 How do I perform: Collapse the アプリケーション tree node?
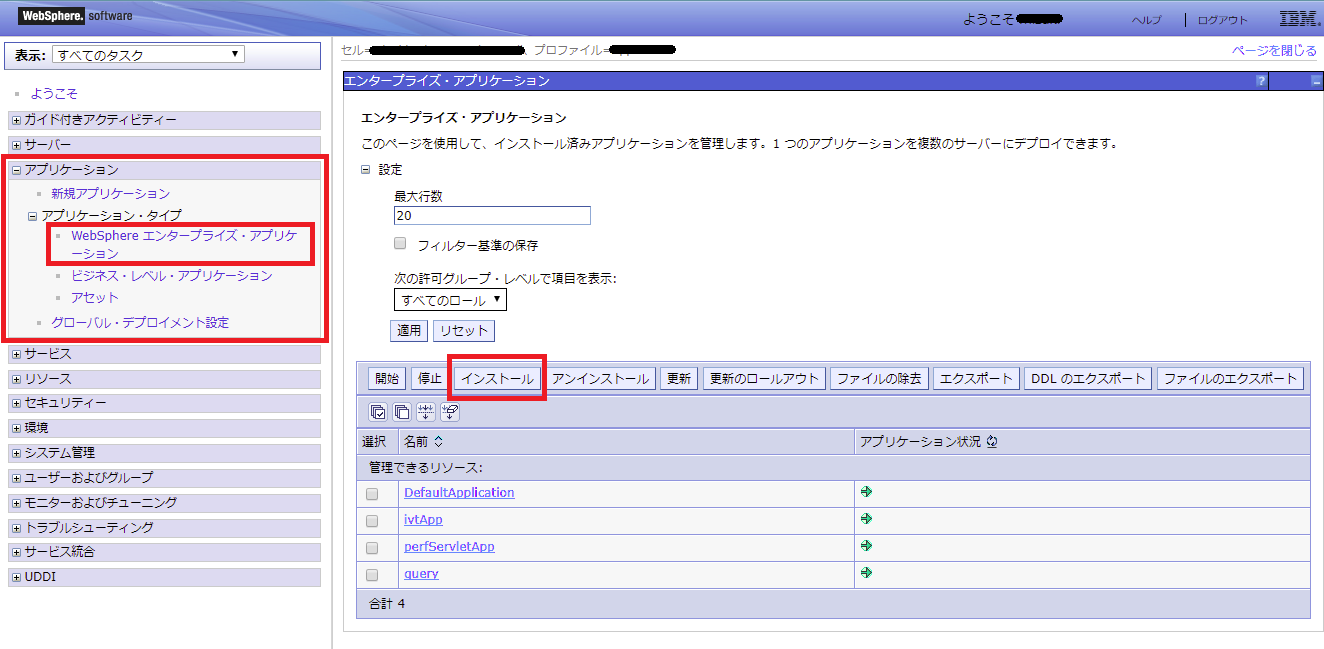[16, 170]
